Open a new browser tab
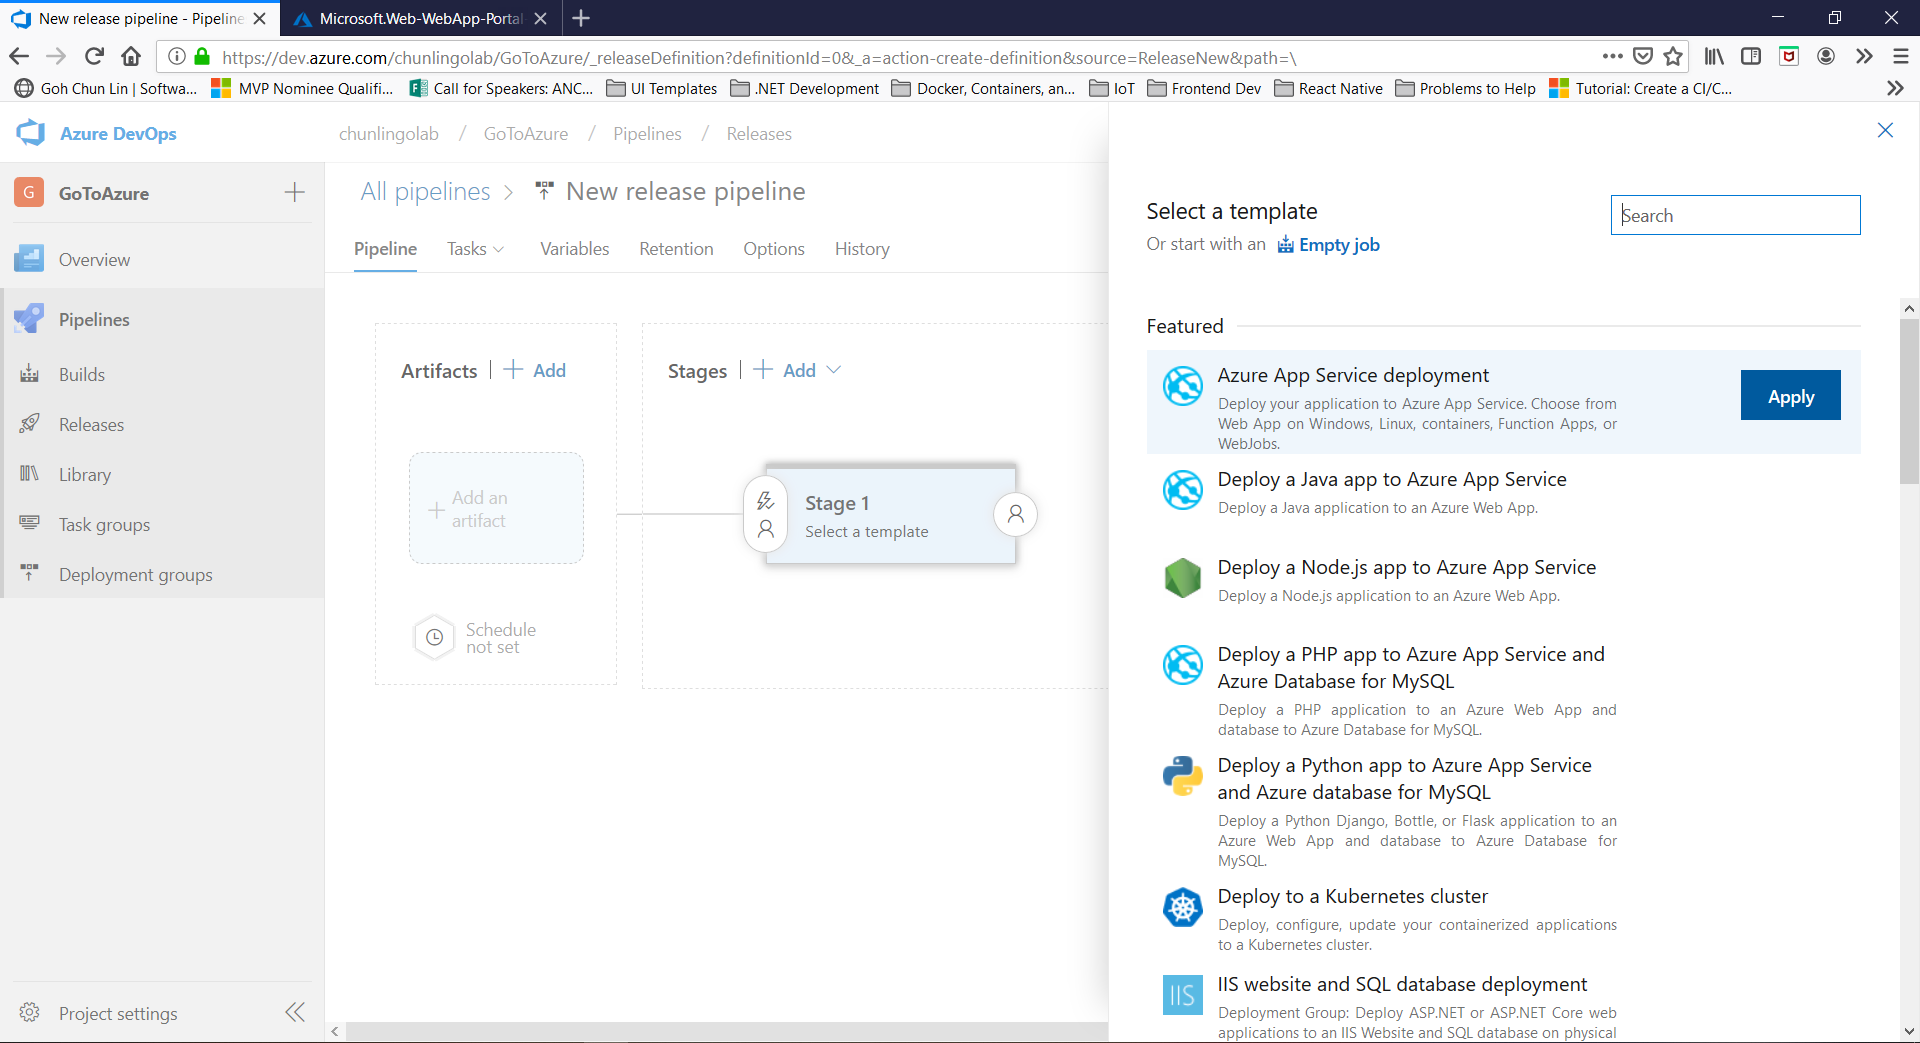Image resolution: width=1920 pixels, height=1043 pixels. [x=581, y=18]
